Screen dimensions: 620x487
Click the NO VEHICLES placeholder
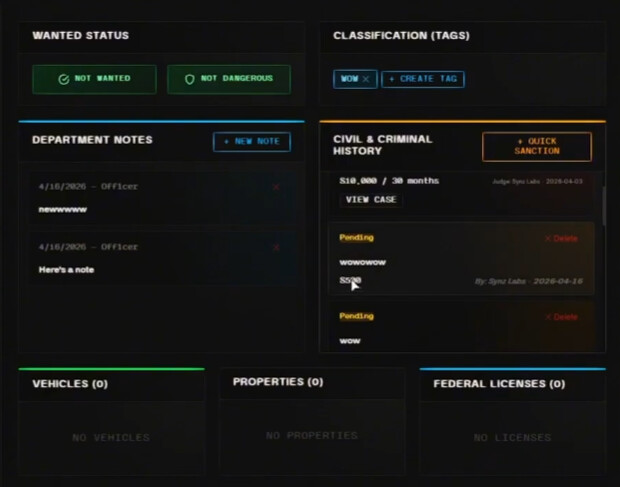tap(111, 438)
